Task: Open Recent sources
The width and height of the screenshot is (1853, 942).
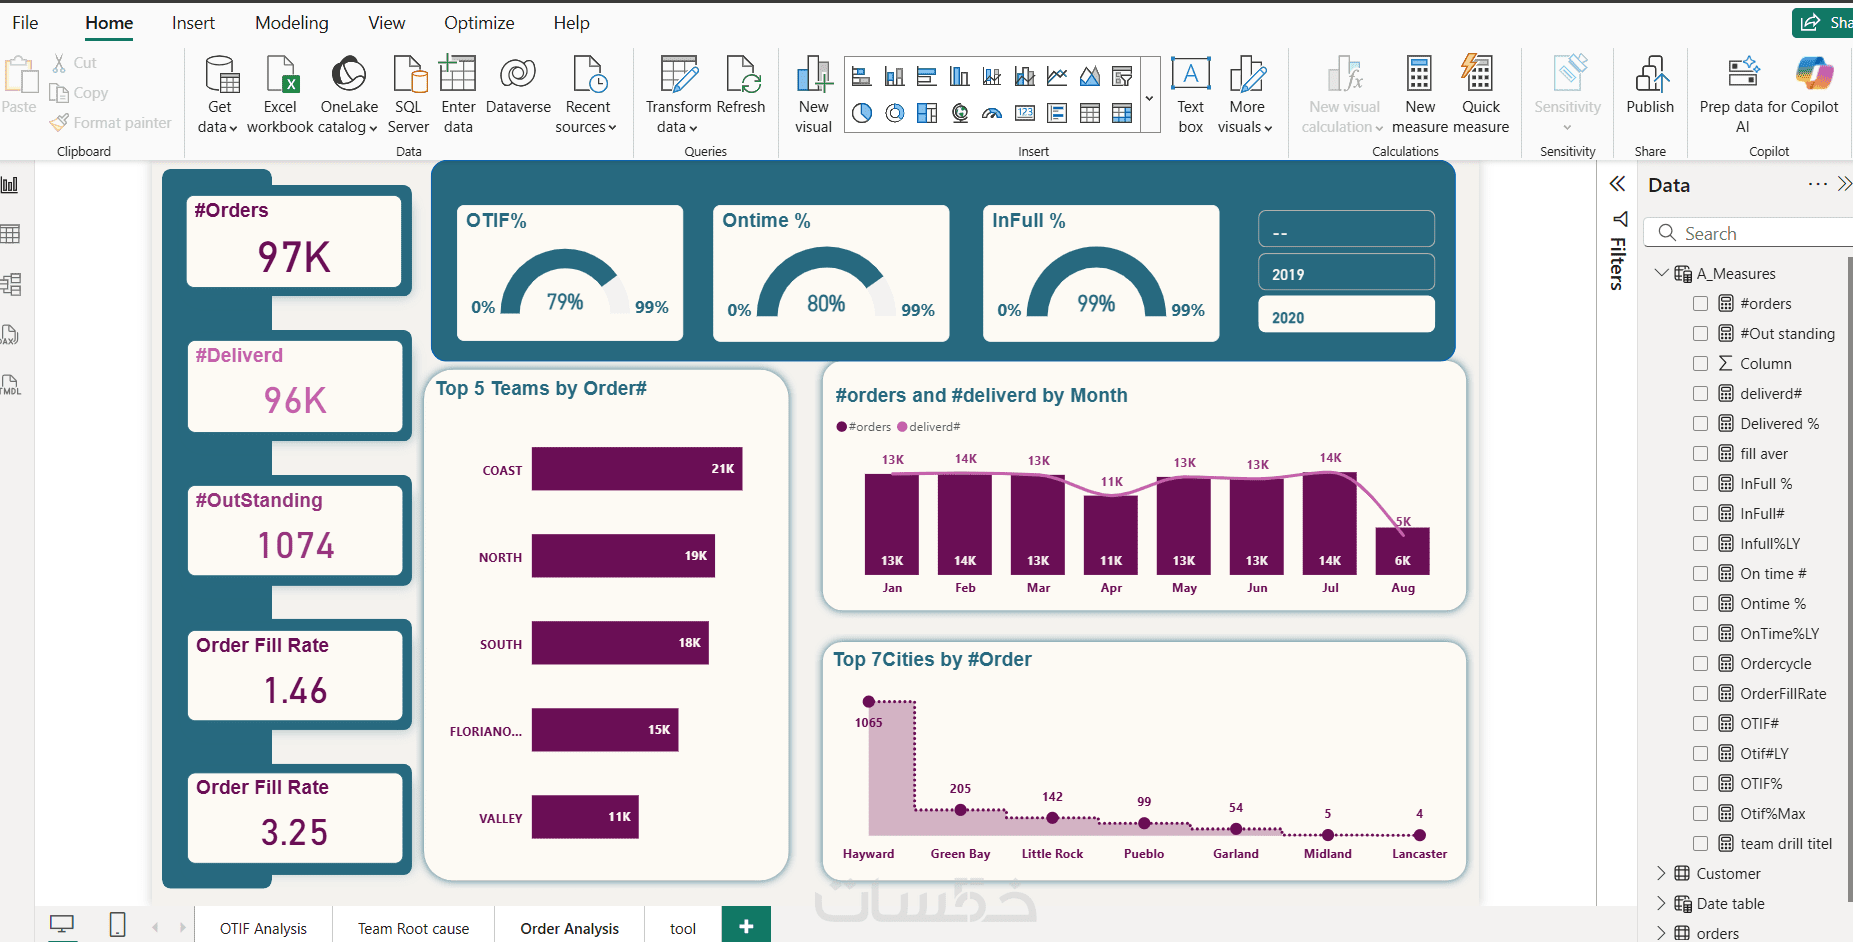Action: 587,94
